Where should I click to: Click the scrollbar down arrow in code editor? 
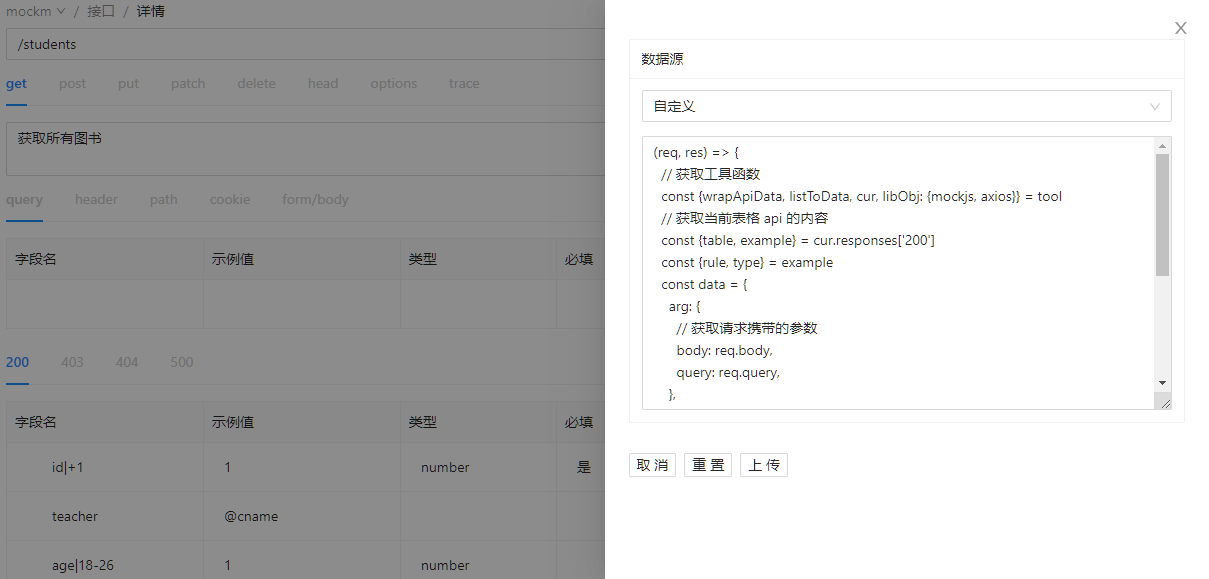click(1162, 382)
